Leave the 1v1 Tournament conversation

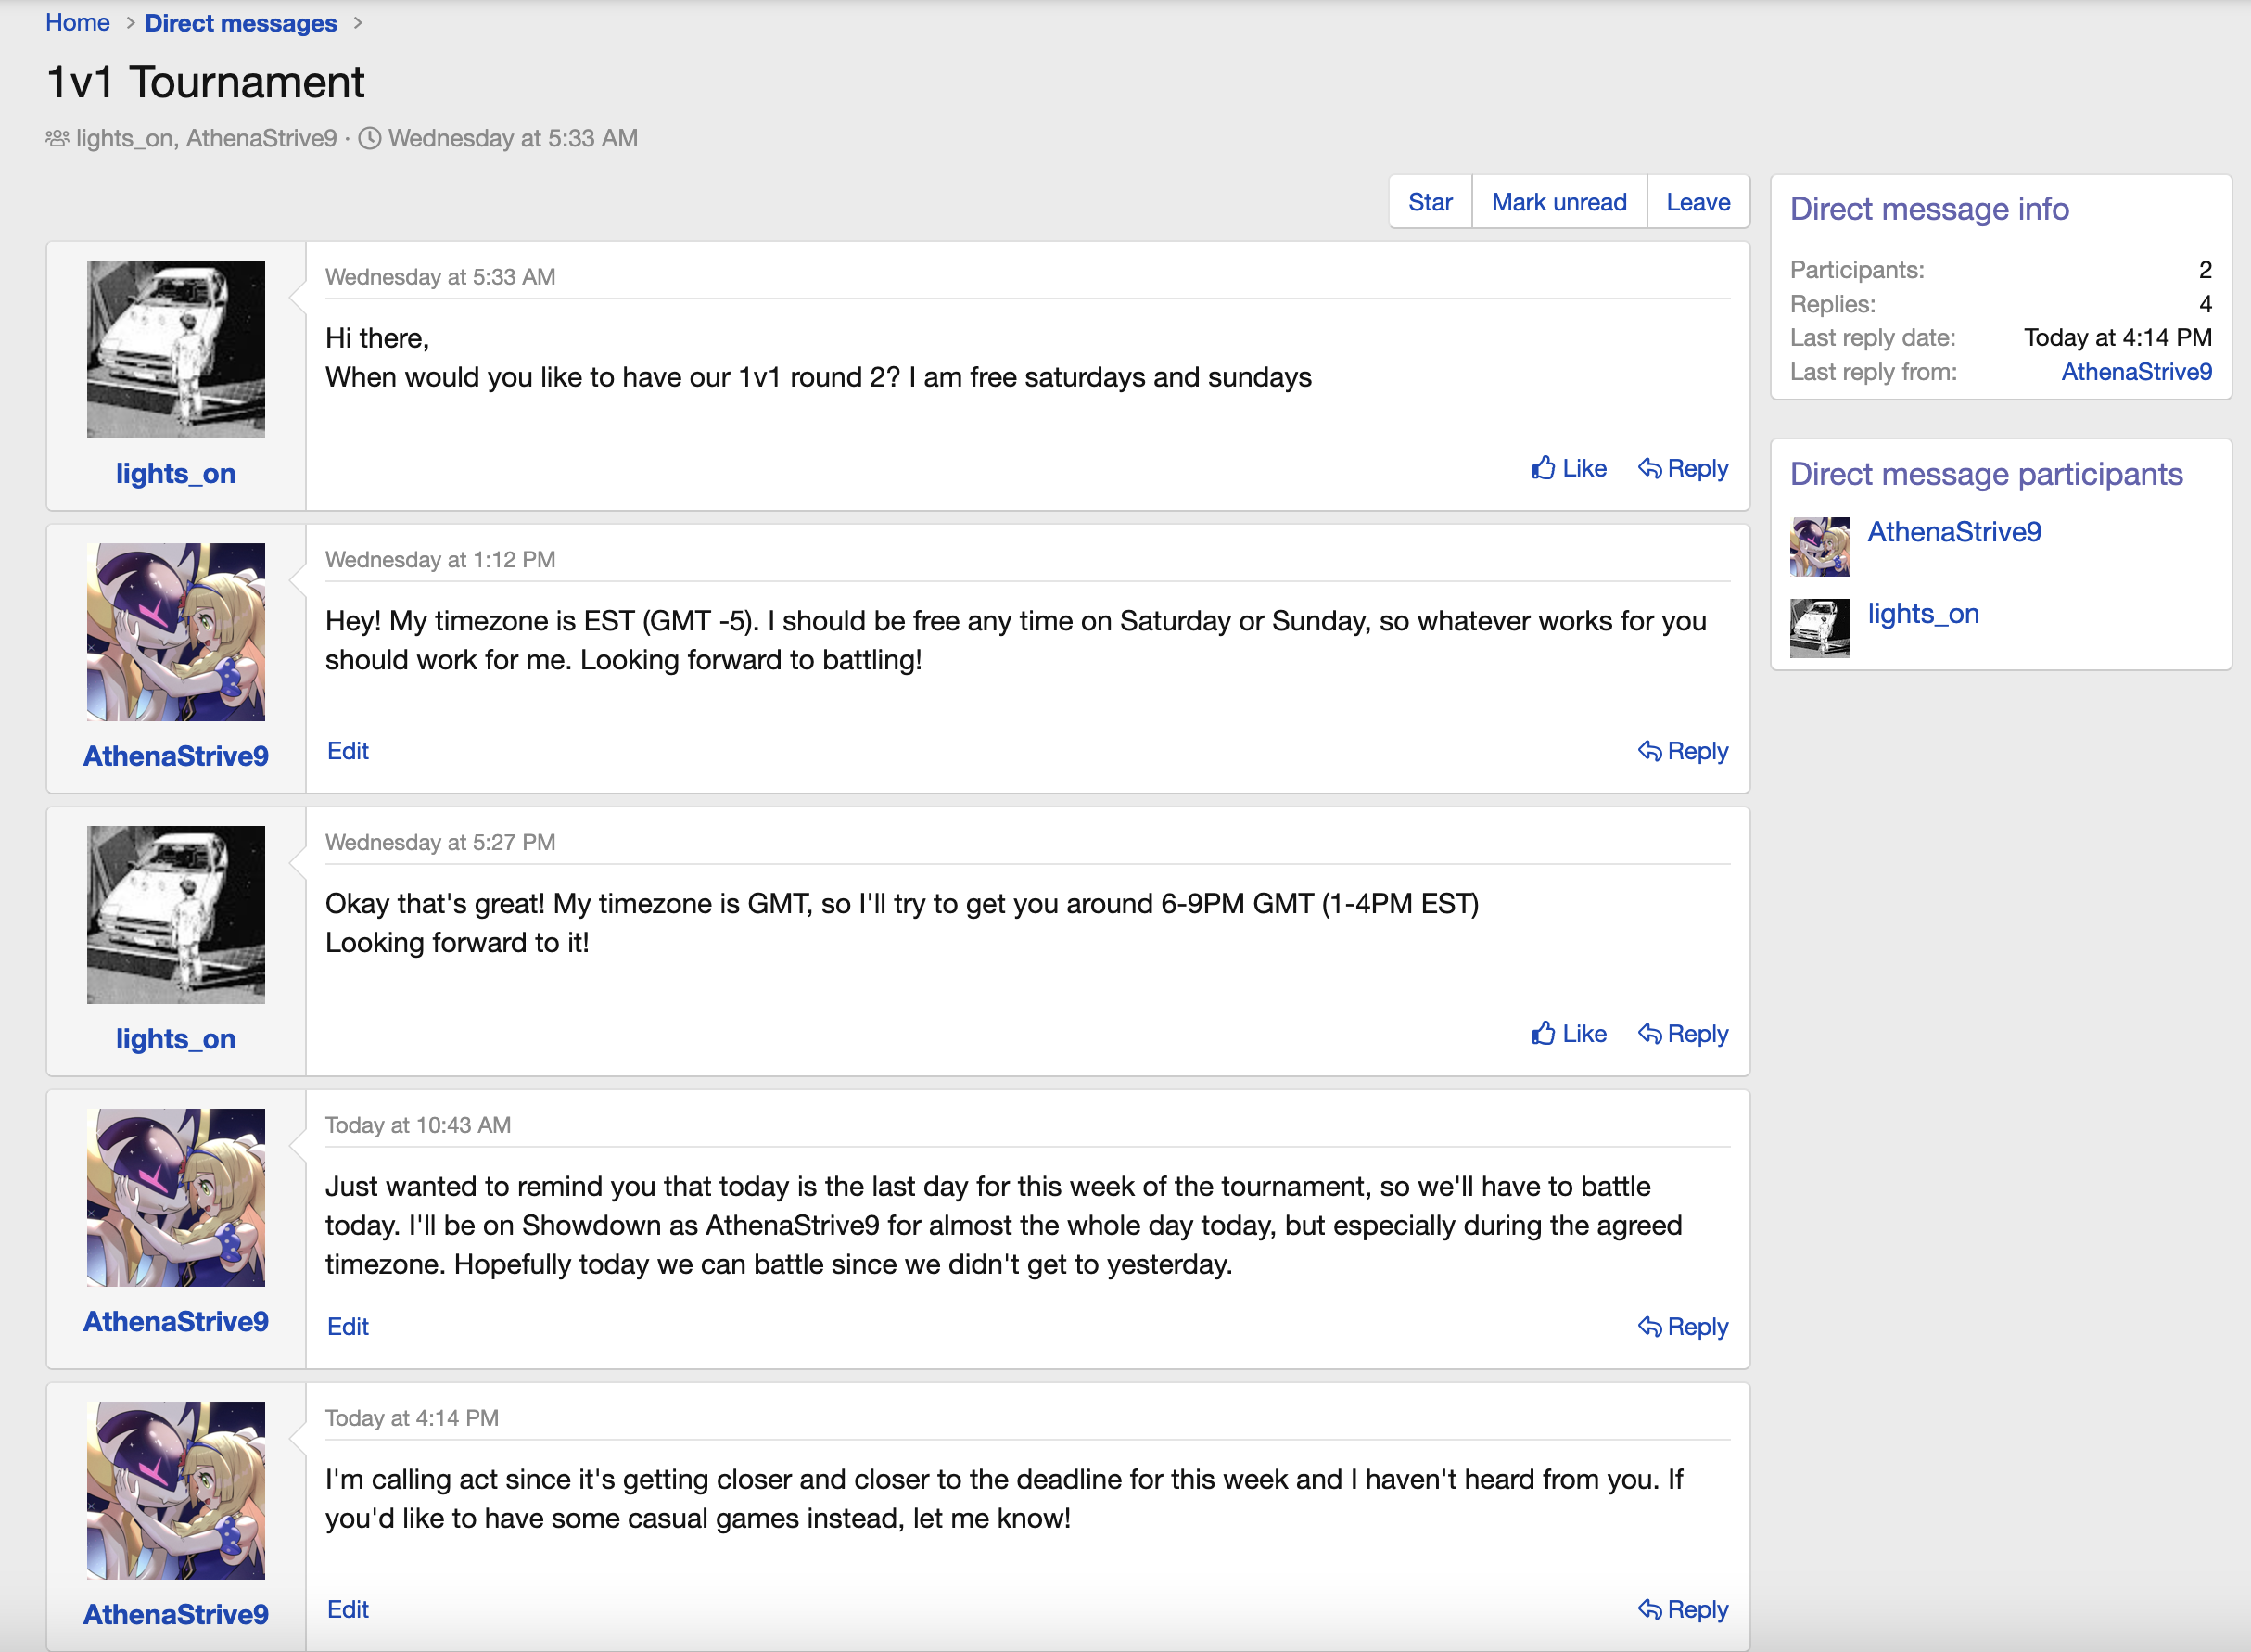click(x=1697, y=202)
